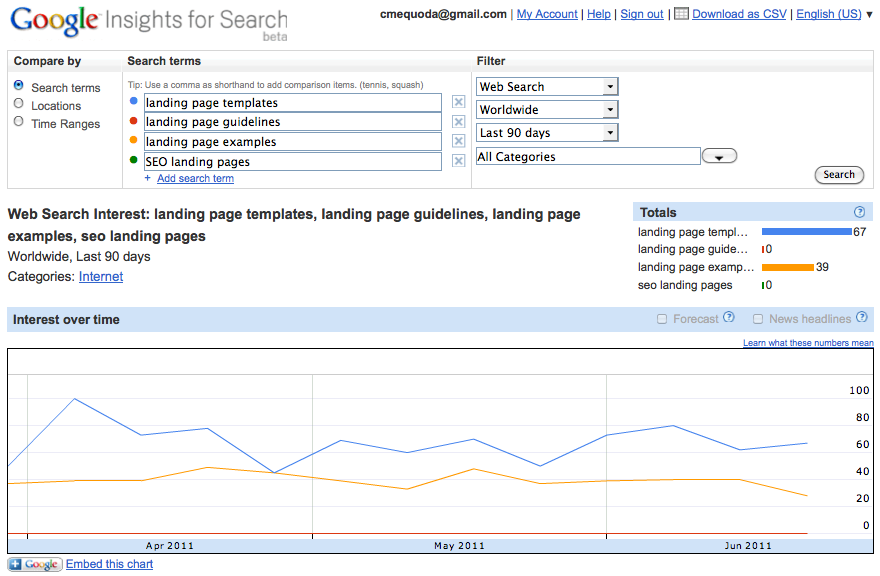This screenshot has width=880, height=576.
Task: Click Download as CSV link
Action: [x=739, y=14]
